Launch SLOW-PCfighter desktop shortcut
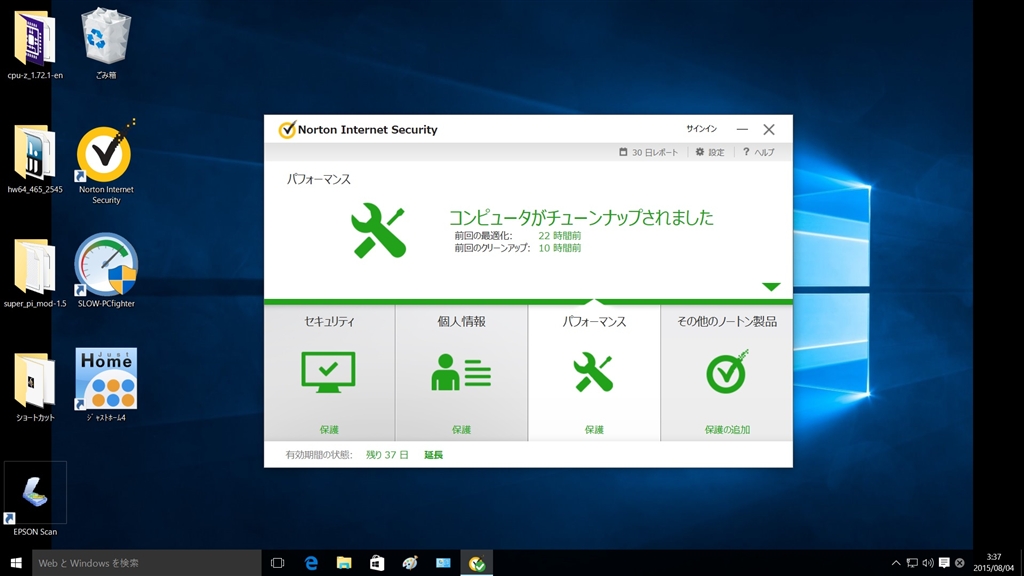 tap(106, 266)
